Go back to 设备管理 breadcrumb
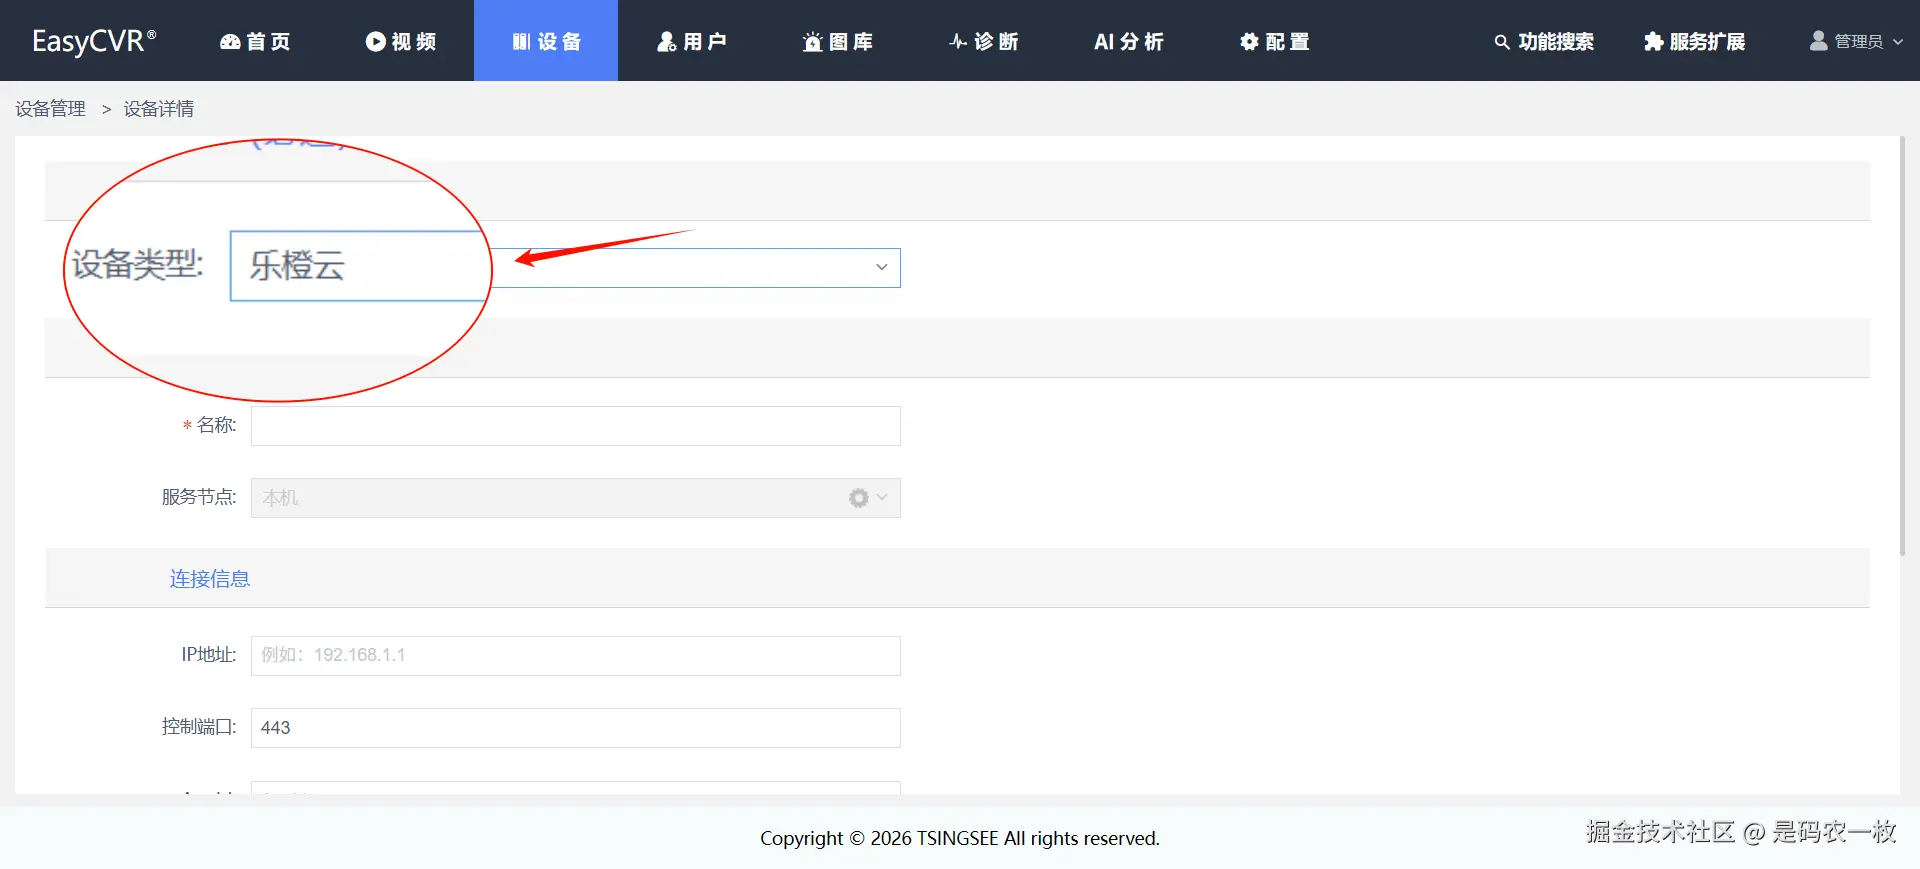Screen dimensions: 1920x869 click(x=51, y=108)
